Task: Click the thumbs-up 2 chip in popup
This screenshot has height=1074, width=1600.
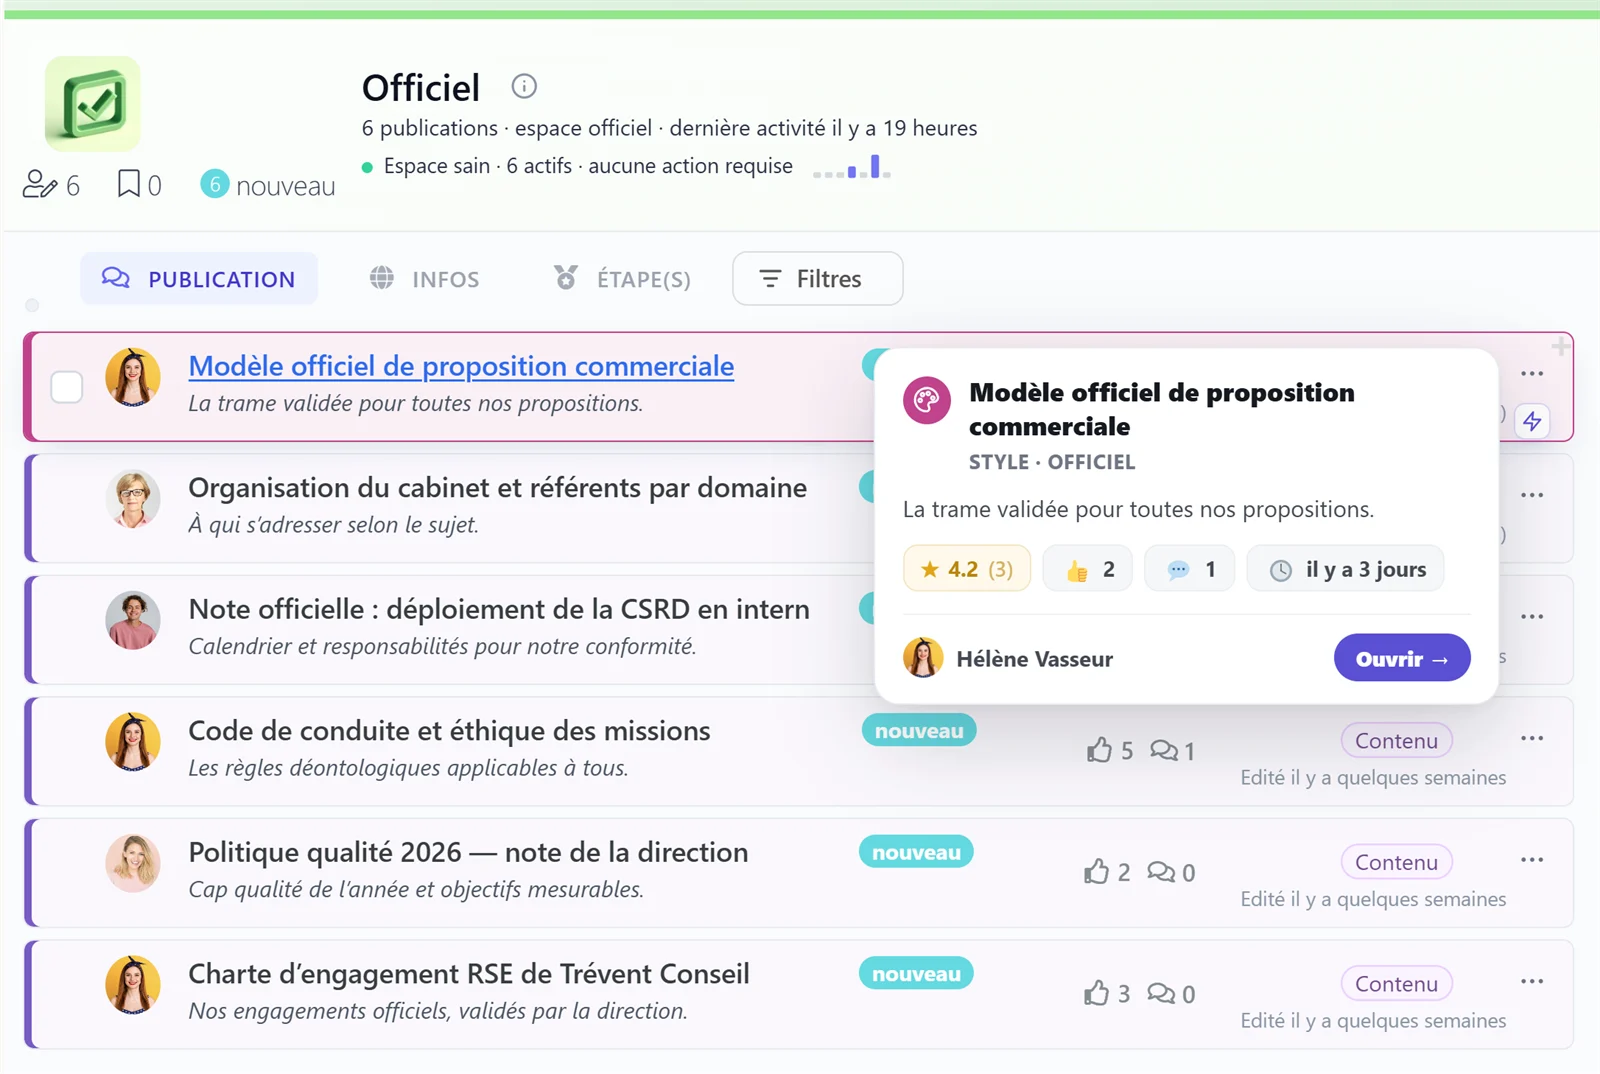Action: coord(1088,569)
